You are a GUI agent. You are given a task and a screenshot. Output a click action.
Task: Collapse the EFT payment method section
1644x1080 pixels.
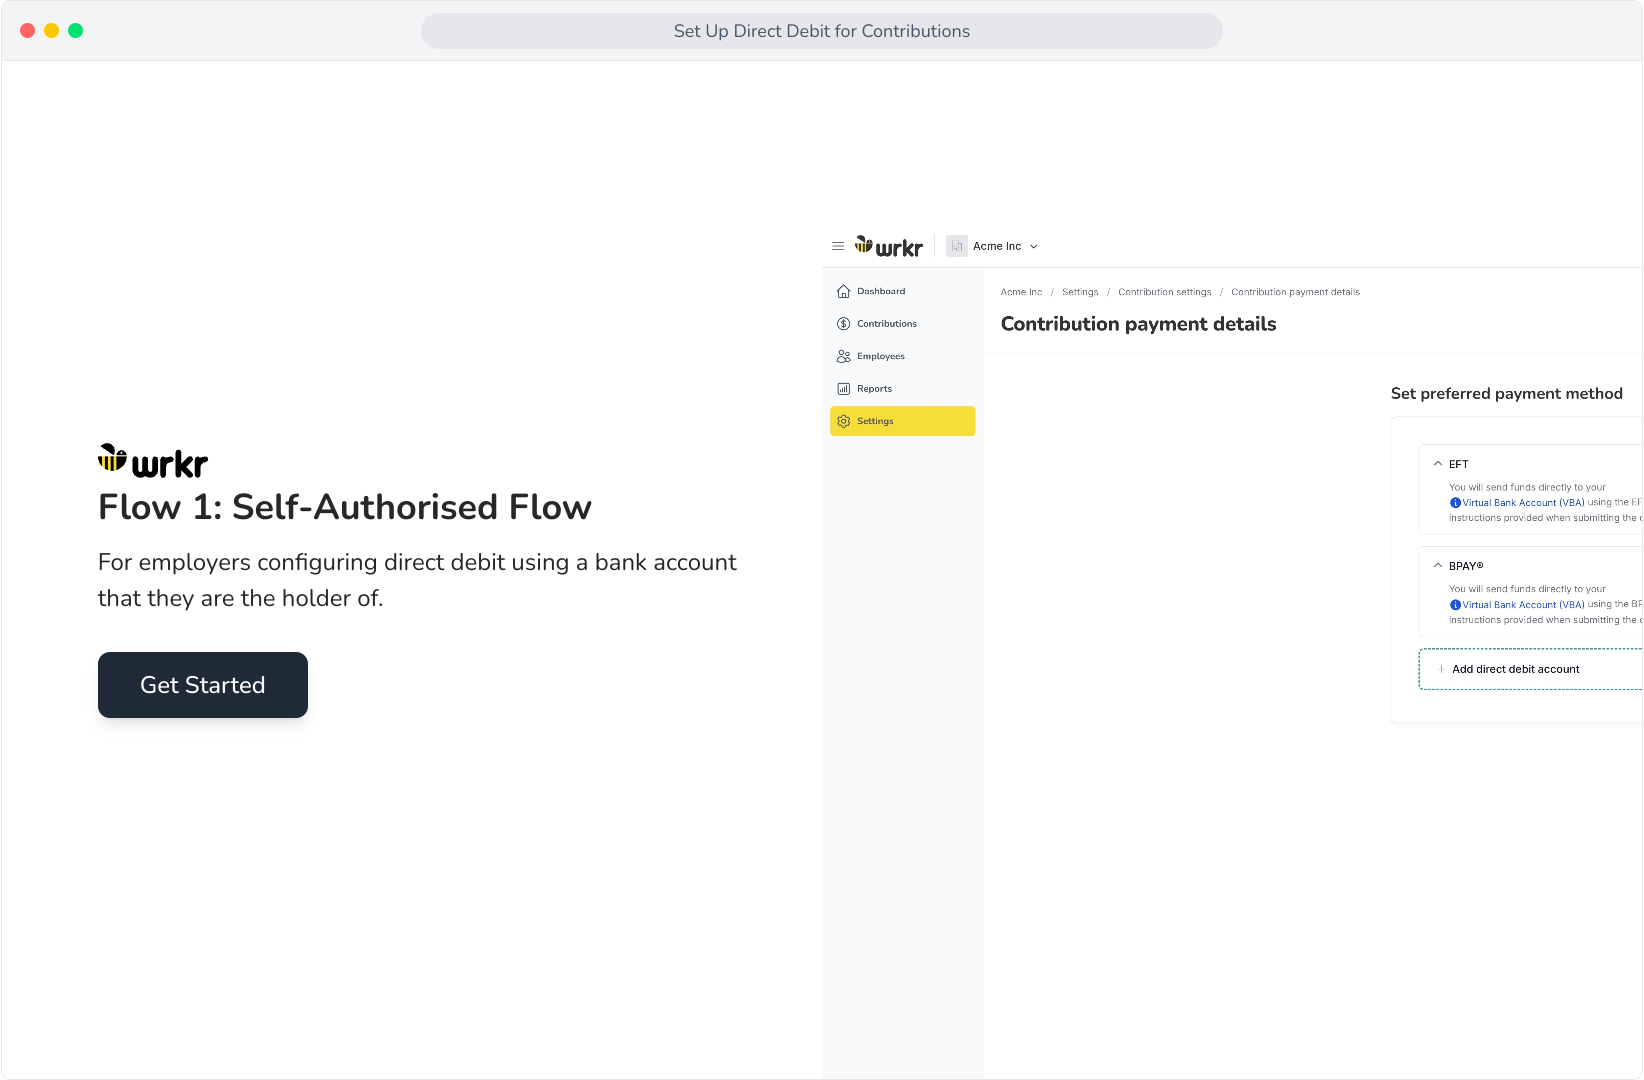coord(1438,464)
